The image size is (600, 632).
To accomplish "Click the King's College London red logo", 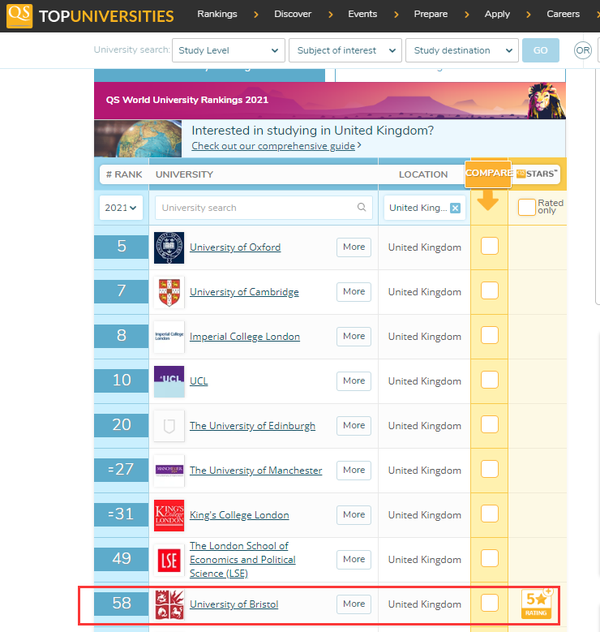I will (169, 515).
